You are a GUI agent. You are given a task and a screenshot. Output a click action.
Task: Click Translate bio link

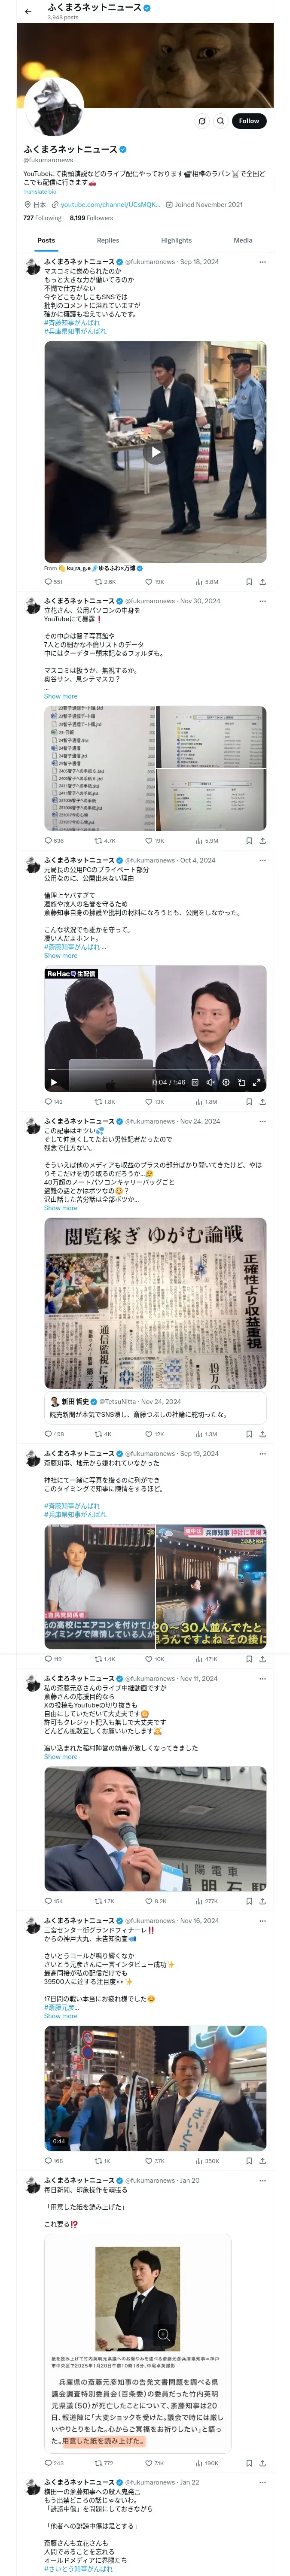[40, 191]
